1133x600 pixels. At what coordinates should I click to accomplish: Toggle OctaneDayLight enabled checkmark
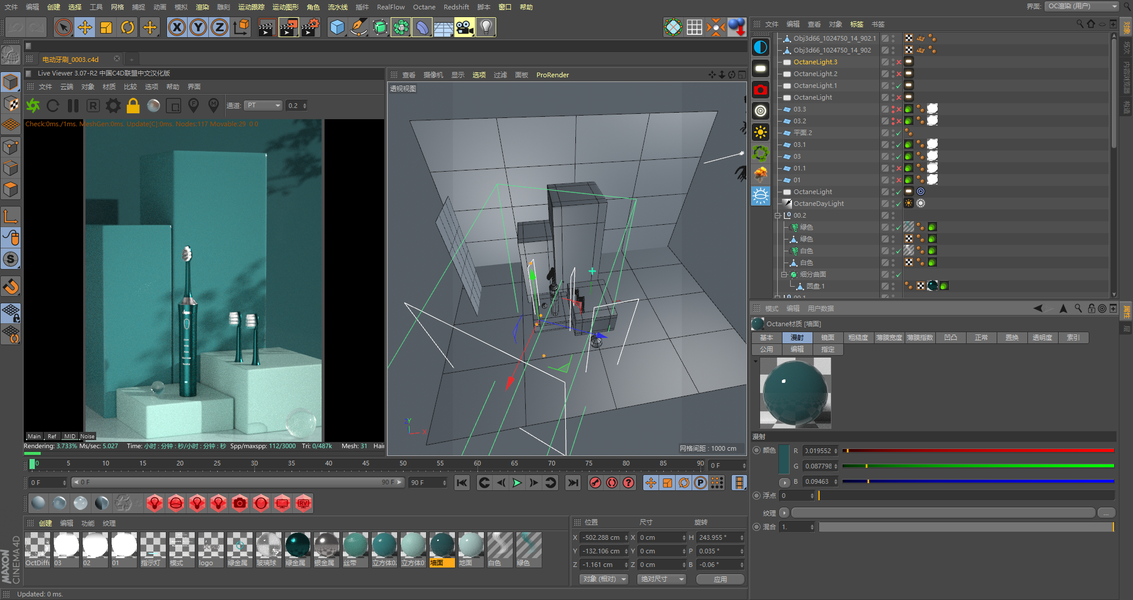point(899,203)
